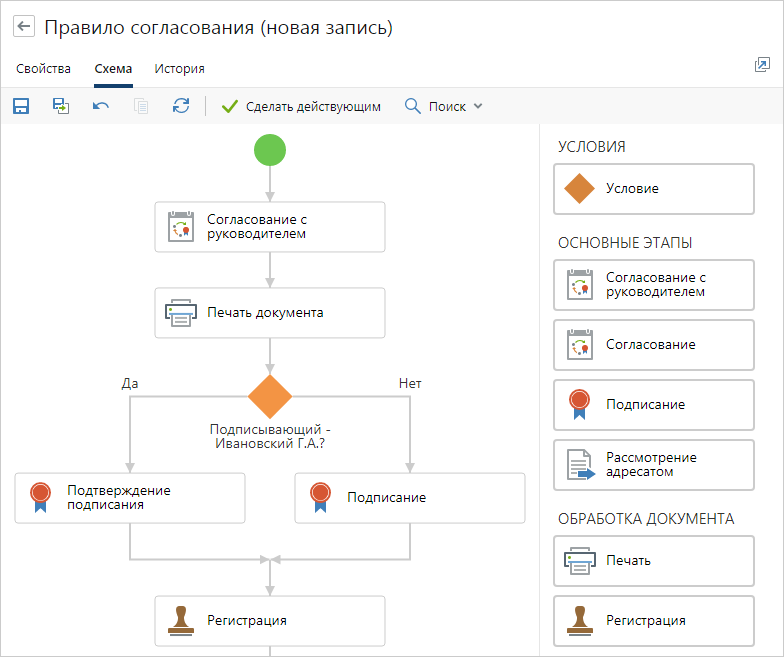Viewport: 784px width, 657px height.
Task: Select Печать документа step on canvas
Action: coord(269,313)
